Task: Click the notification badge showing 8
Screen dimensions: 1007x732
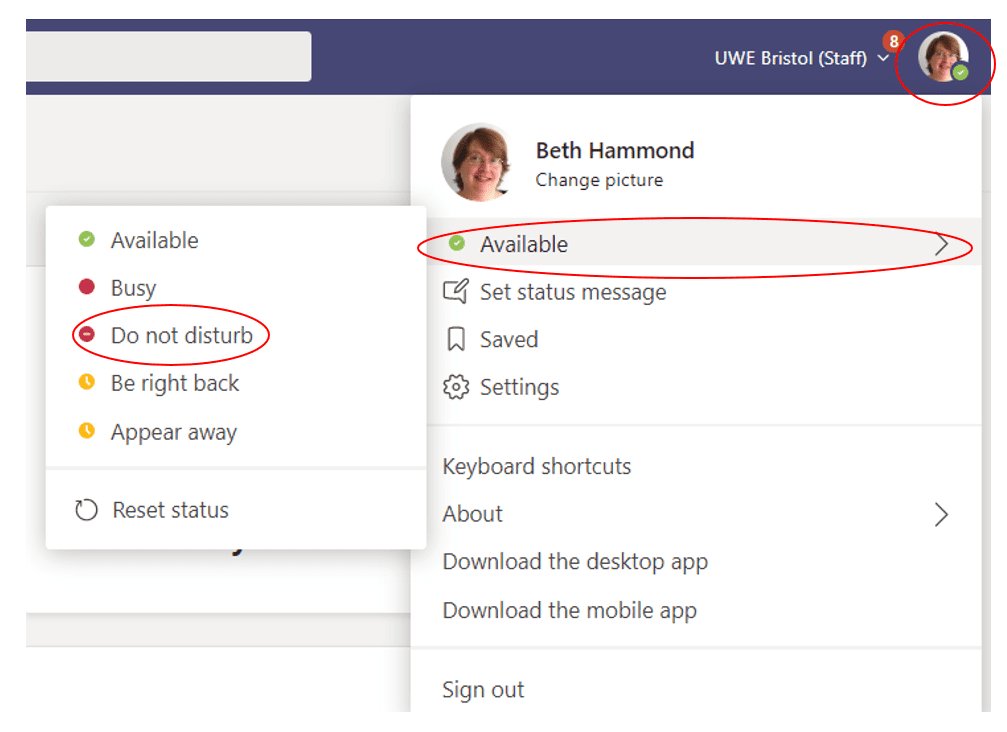Action: tap(893, 42)
